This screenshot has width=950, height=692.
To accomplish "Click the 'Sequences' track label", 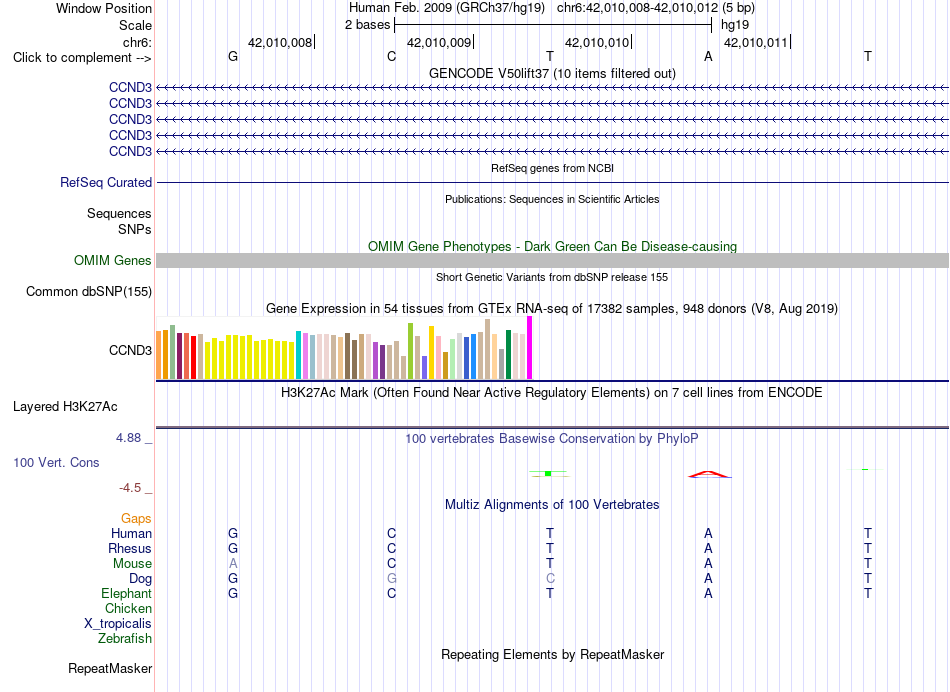I will pyautogui.click(x=119, y=213).
